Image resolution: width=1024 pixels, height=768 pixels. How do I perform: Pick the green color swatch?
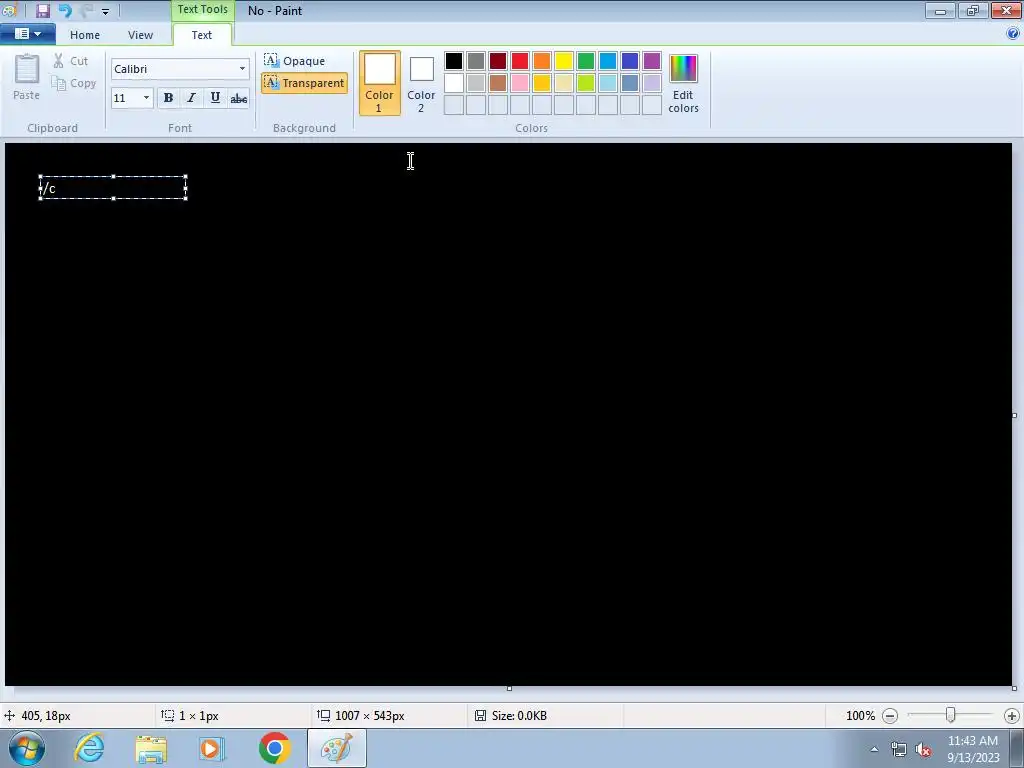click(x=586, y=61)
